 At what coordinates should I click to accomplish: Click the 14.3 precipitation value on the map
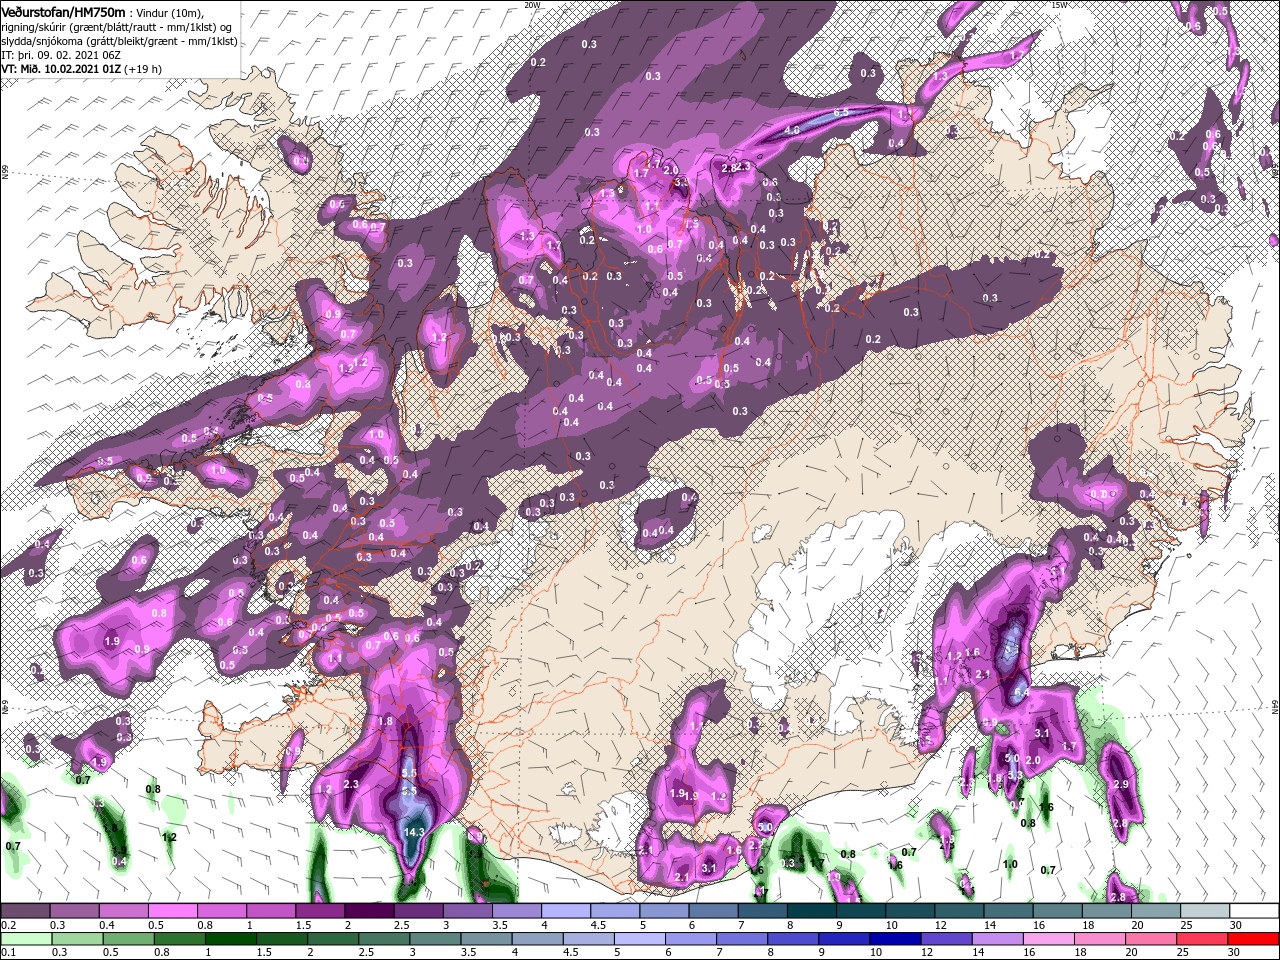(413, 831)
